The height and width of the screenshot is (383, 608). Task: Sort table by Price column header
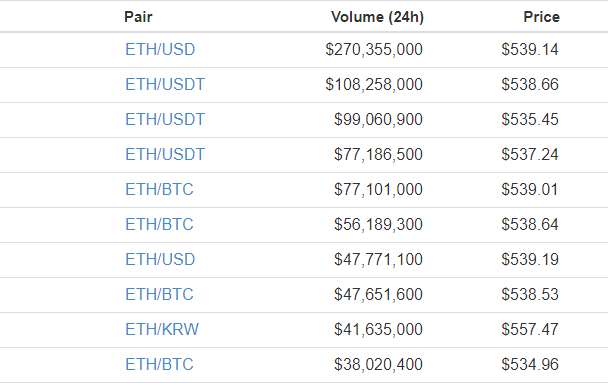click(x=541, y=17)
